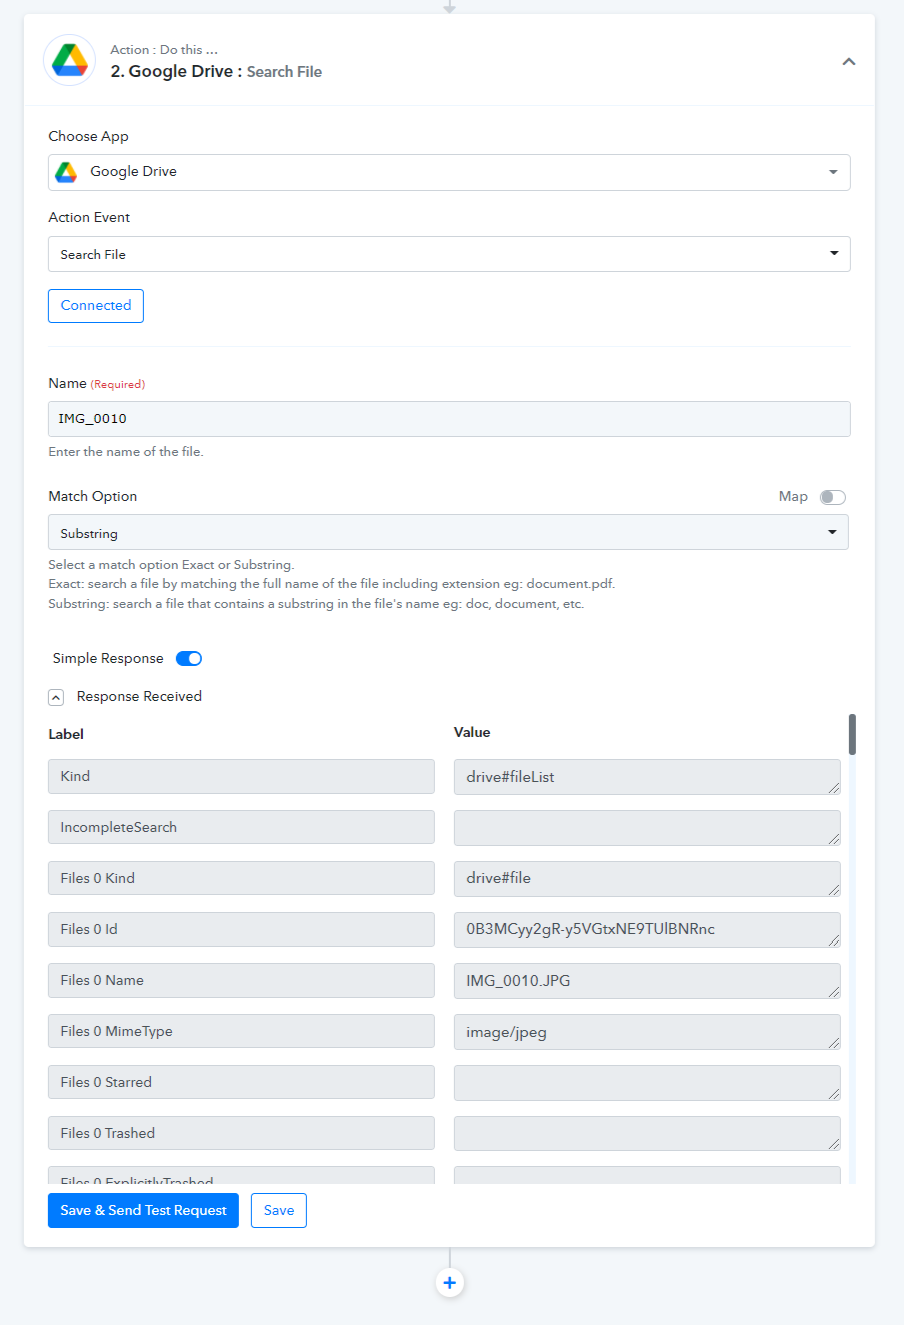Click the resize handle of image/jpeg value box
This screenshot has width=904, height=1325.
[x=834, y=1043]
